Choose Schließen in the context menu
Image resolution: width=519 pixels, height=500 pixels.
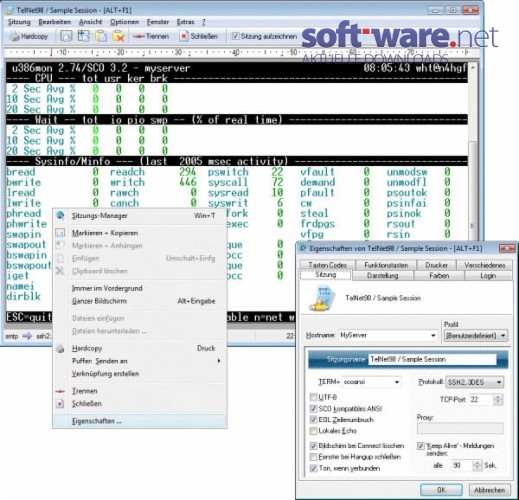click(140, 404)
